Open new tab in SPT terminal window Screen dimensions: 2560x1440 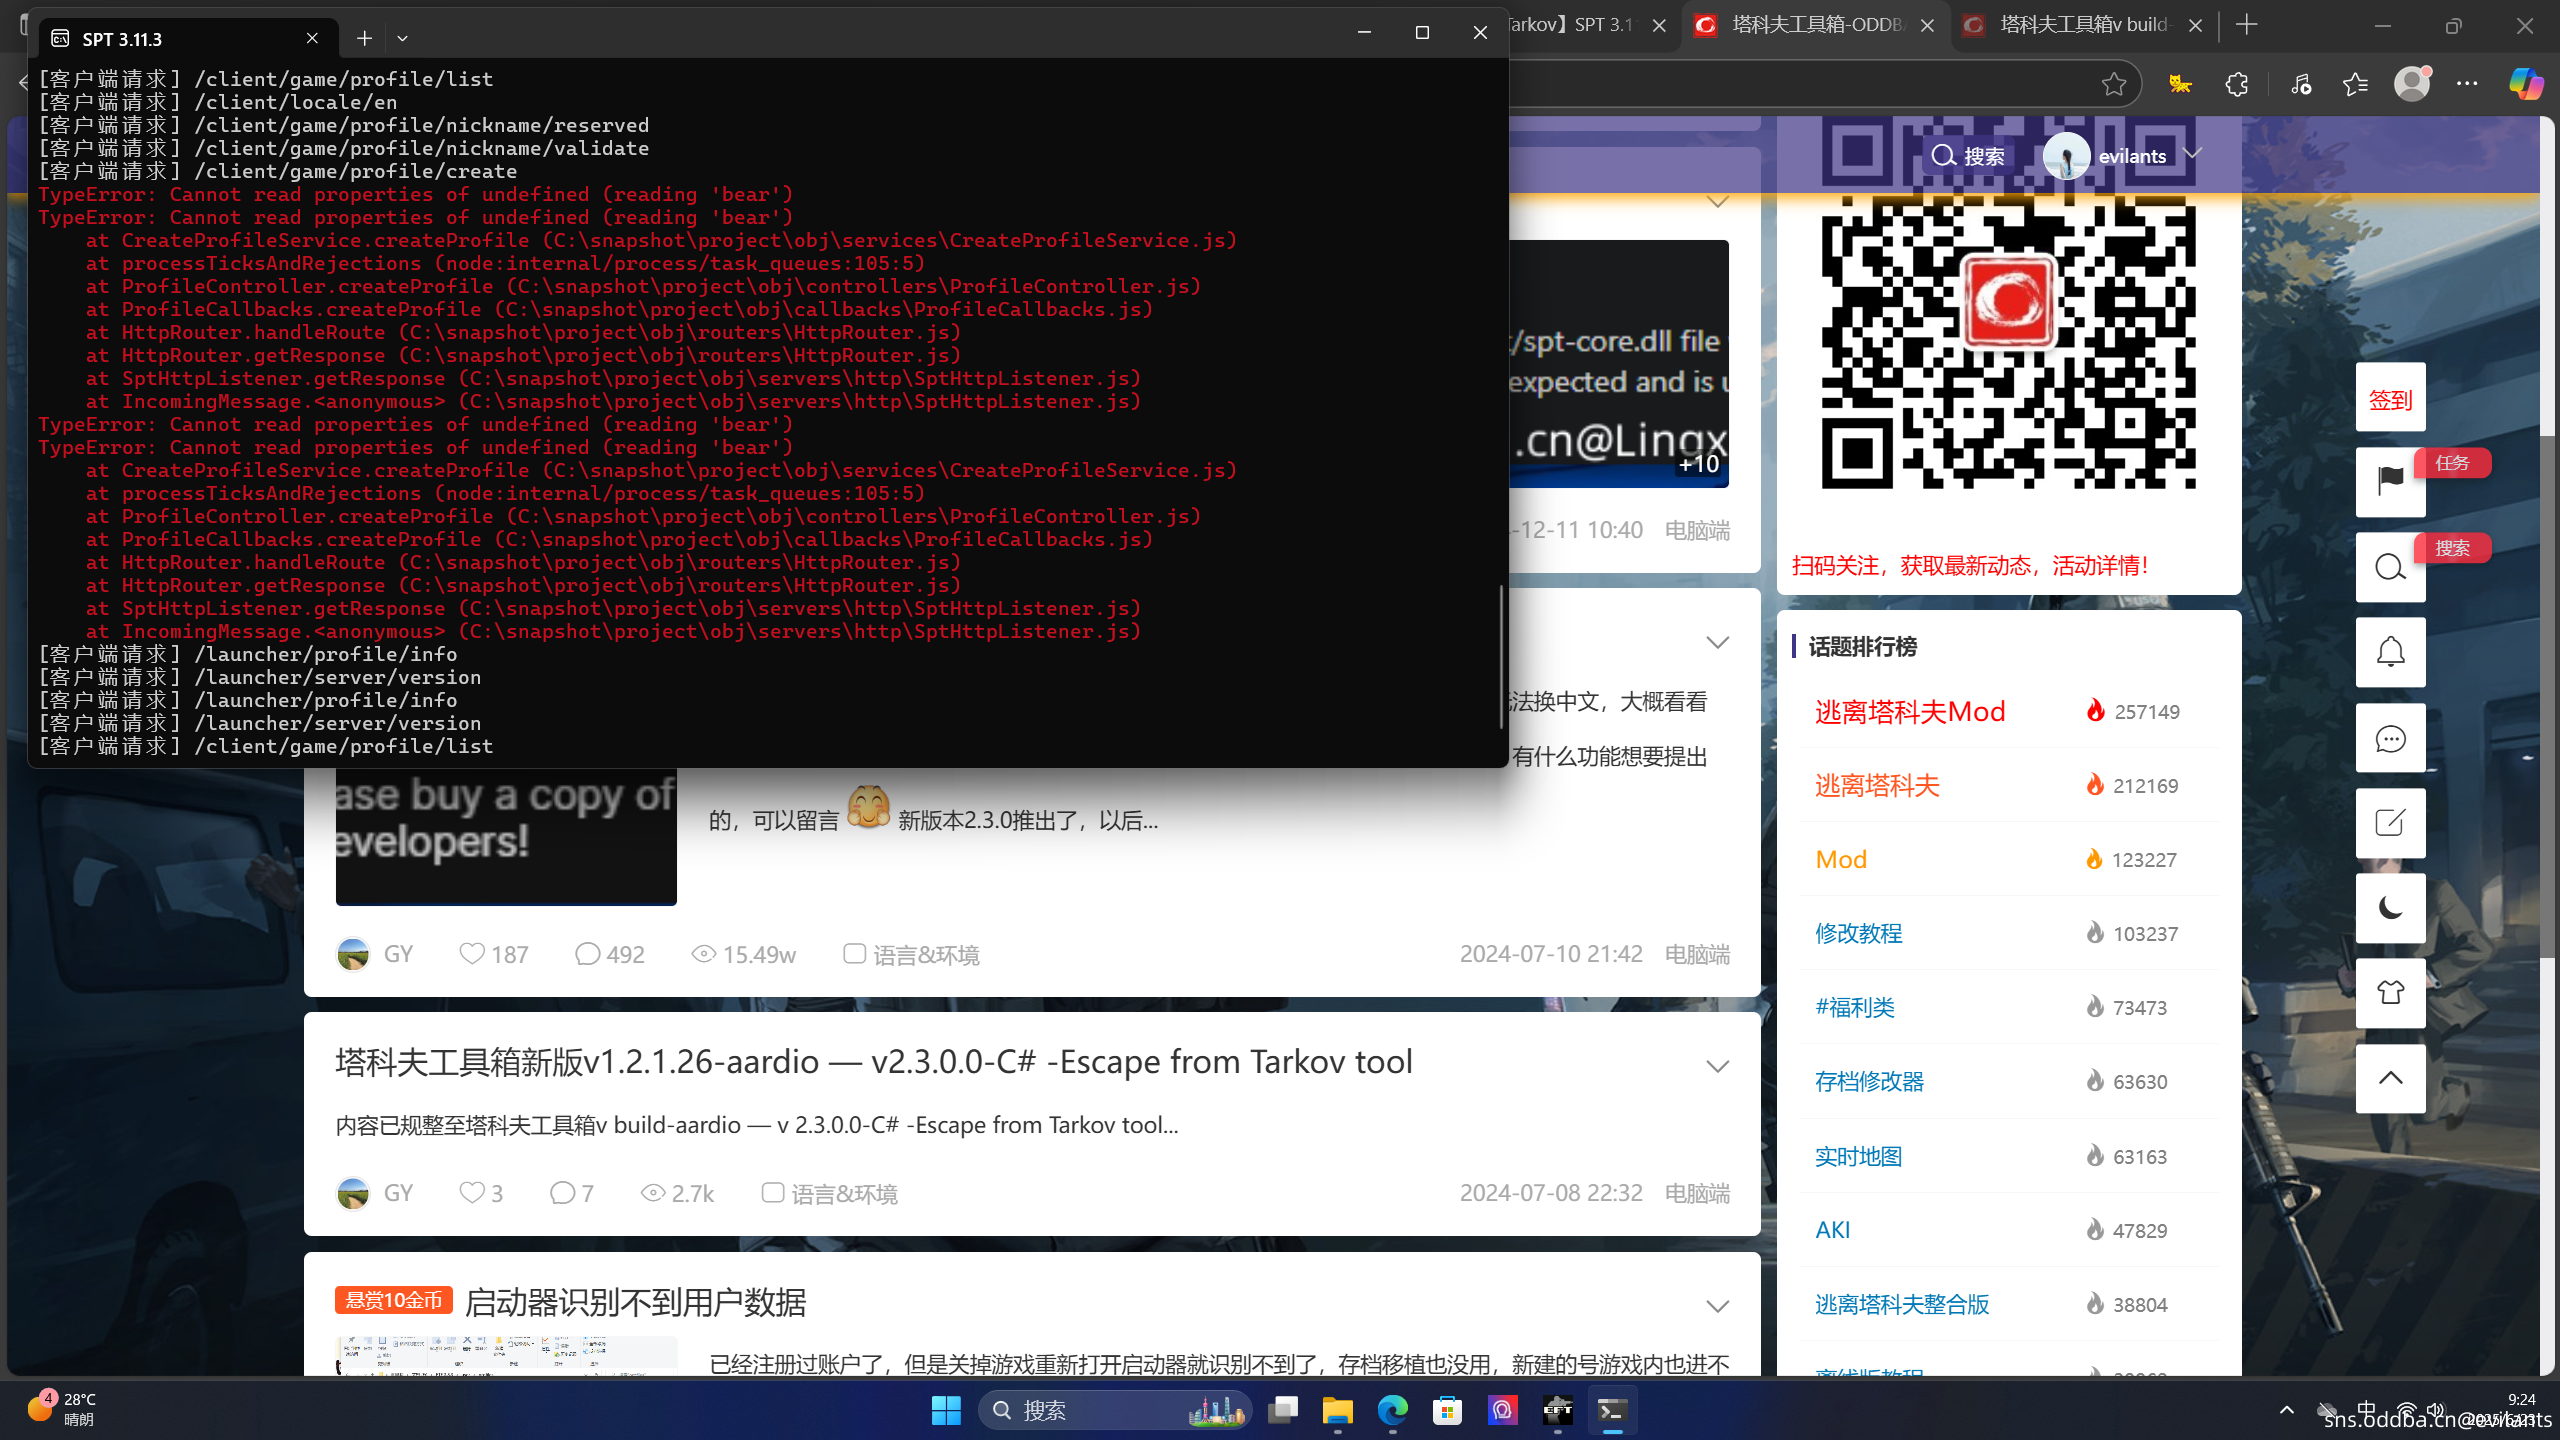tap(364, 38)
